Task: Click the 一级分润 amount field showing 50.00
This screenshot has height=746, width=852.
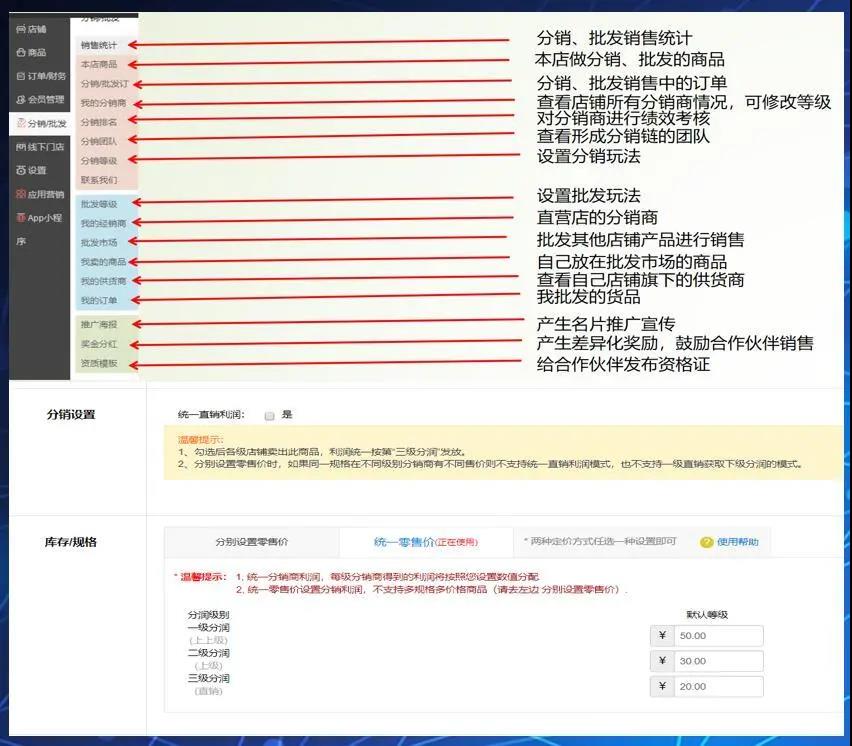Action: [x=718, y=636]
